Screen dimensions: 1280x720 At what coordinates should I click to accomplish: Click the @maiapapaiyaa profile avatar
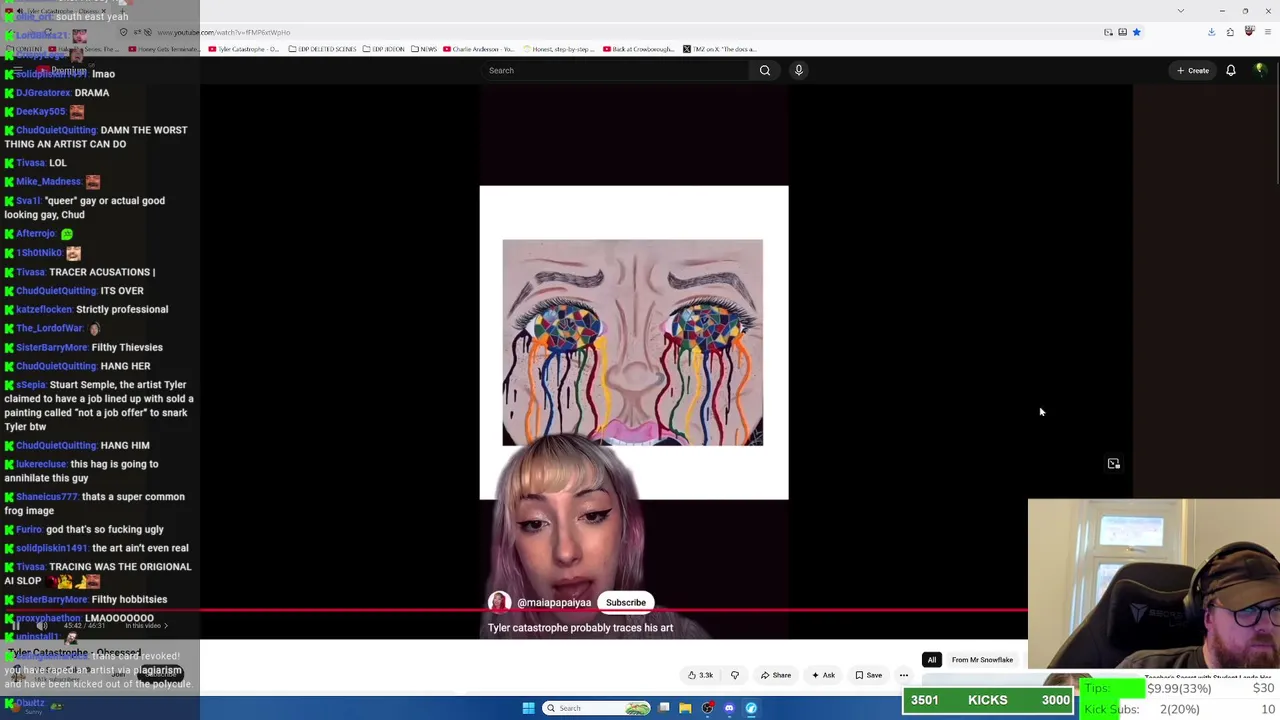click(499, 602)
